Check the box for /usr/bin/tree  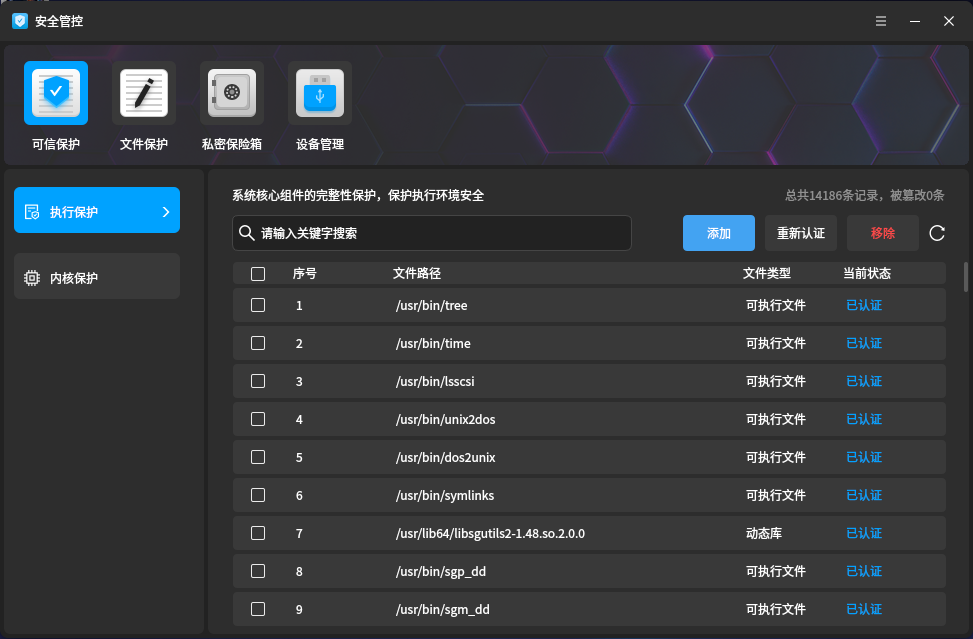click(x=258, y=305)
